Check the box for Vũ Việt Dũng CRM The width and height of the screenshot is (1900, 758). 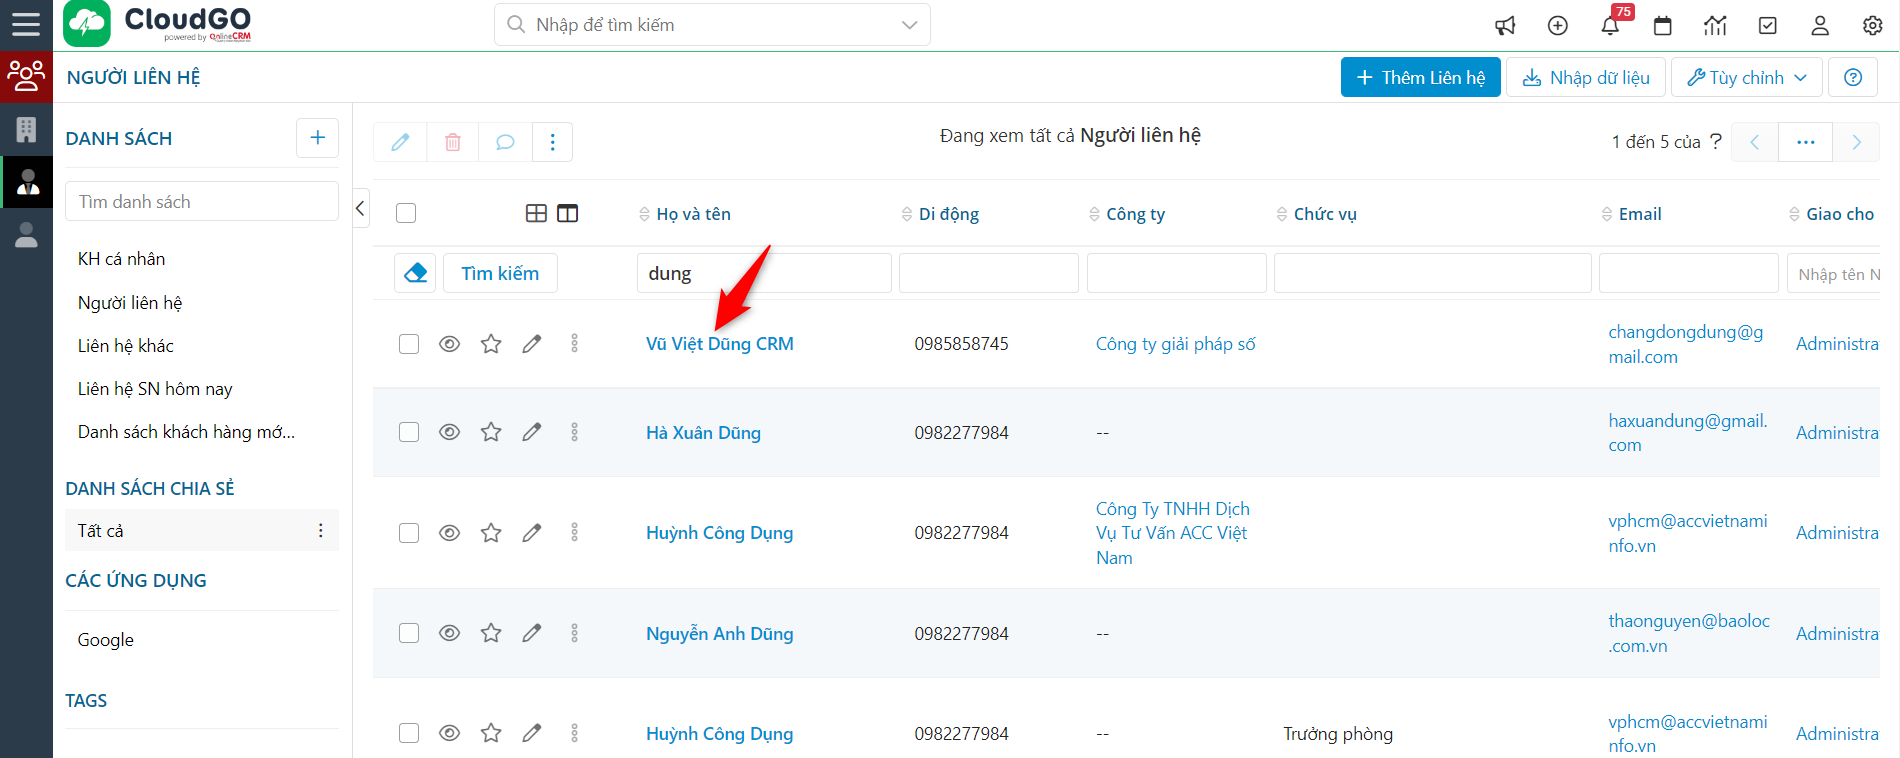pyautogui.click(x=409, y=344)
